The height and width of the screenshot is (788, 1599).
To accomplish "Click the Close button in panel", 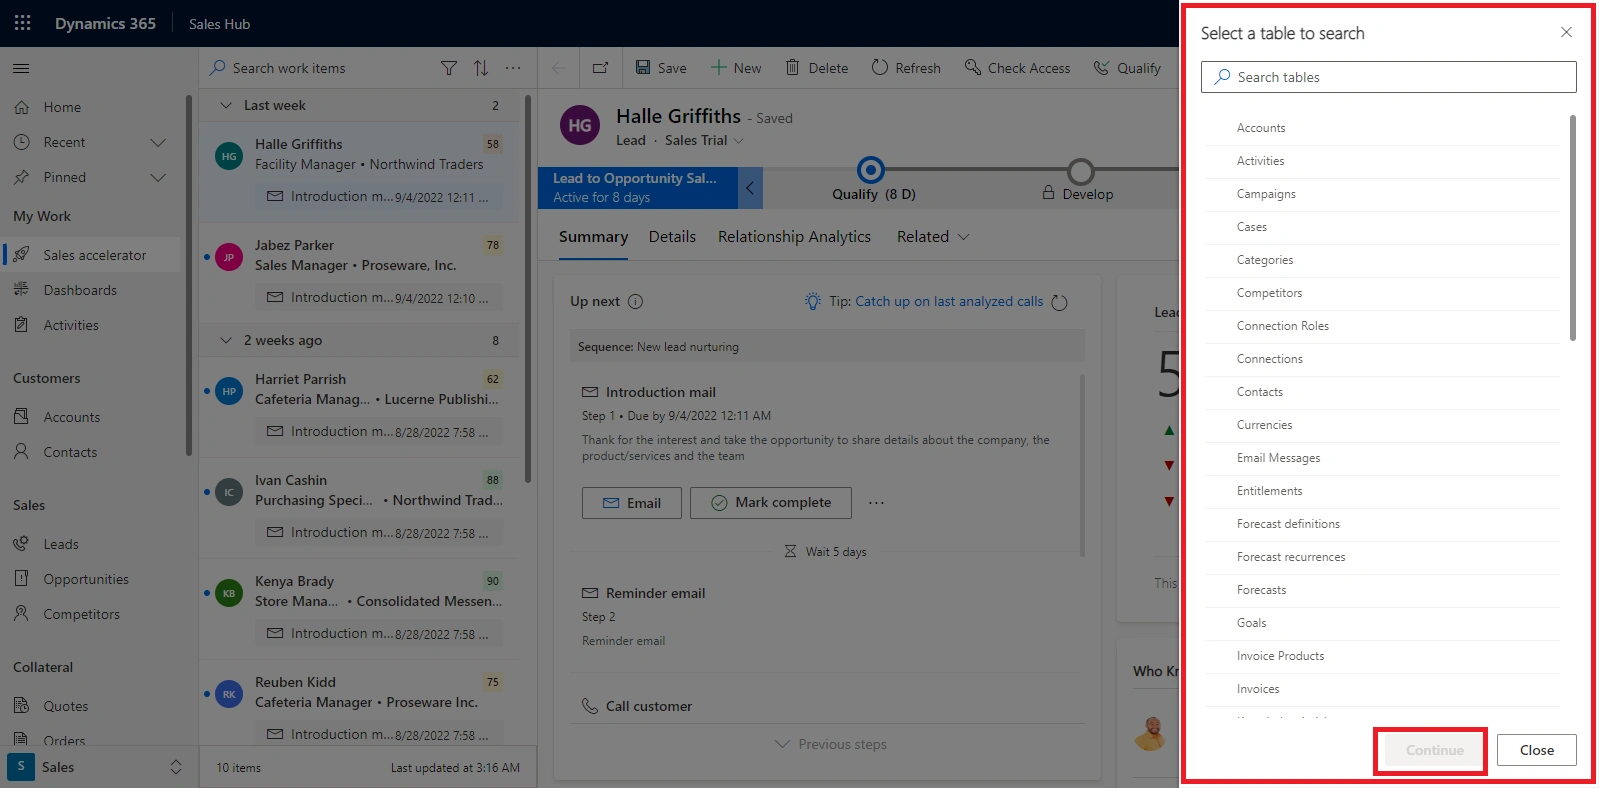I will click(x=1537, y=750).
